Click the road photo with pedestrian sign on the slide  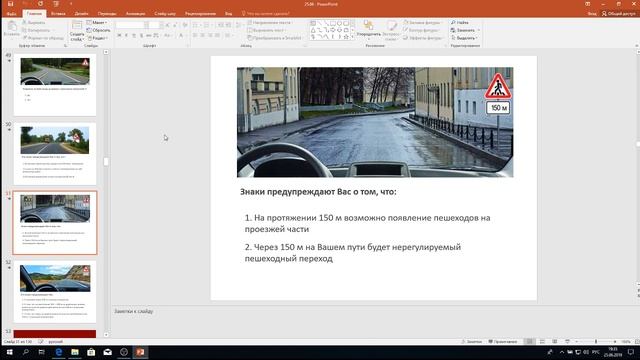click(375, 122)
